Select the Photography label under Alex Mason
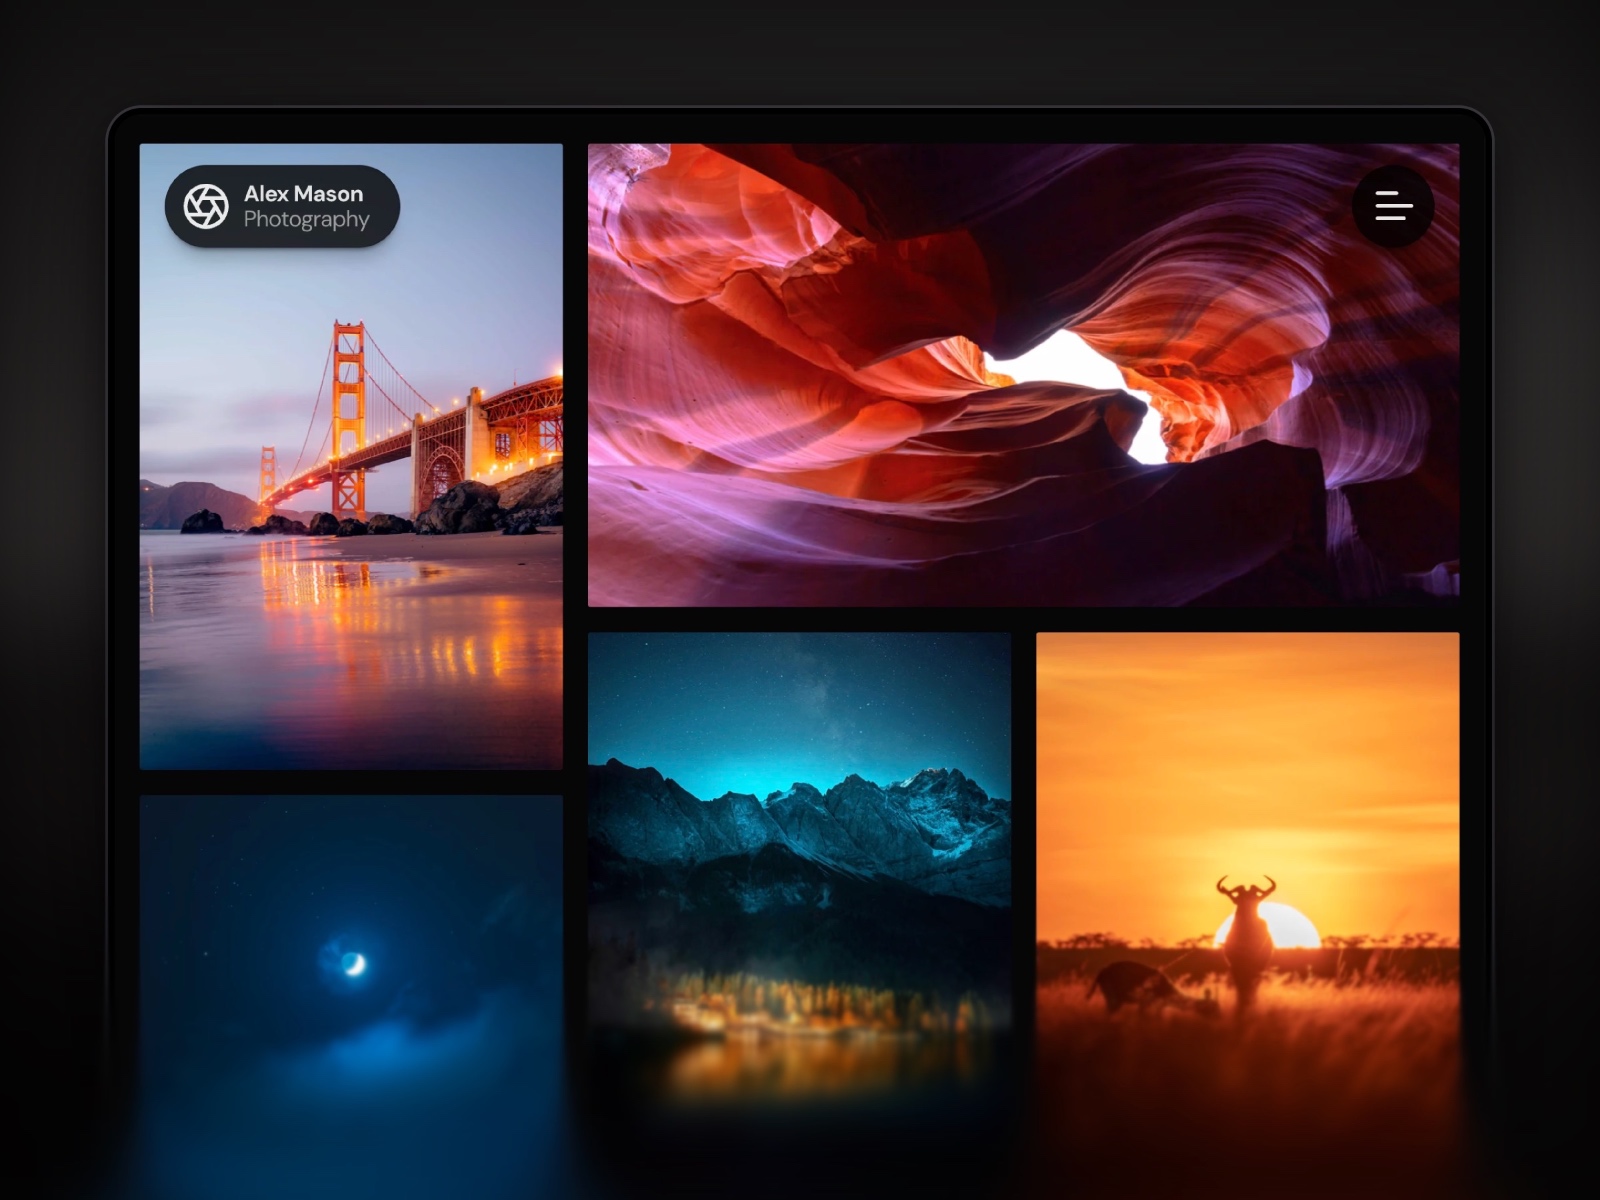This screenshot has width=1600, height=1200. coord(306,219)
